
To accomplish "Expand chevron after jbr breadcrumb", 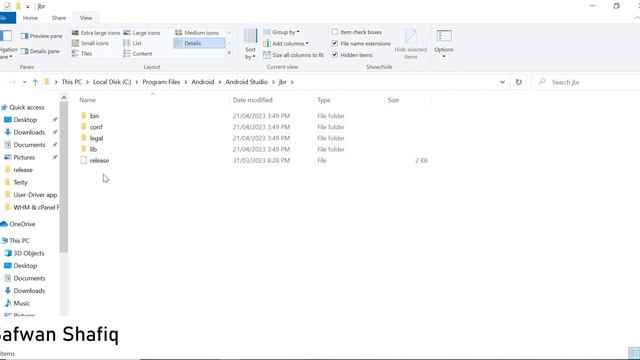I will click(x=292, y=82).
